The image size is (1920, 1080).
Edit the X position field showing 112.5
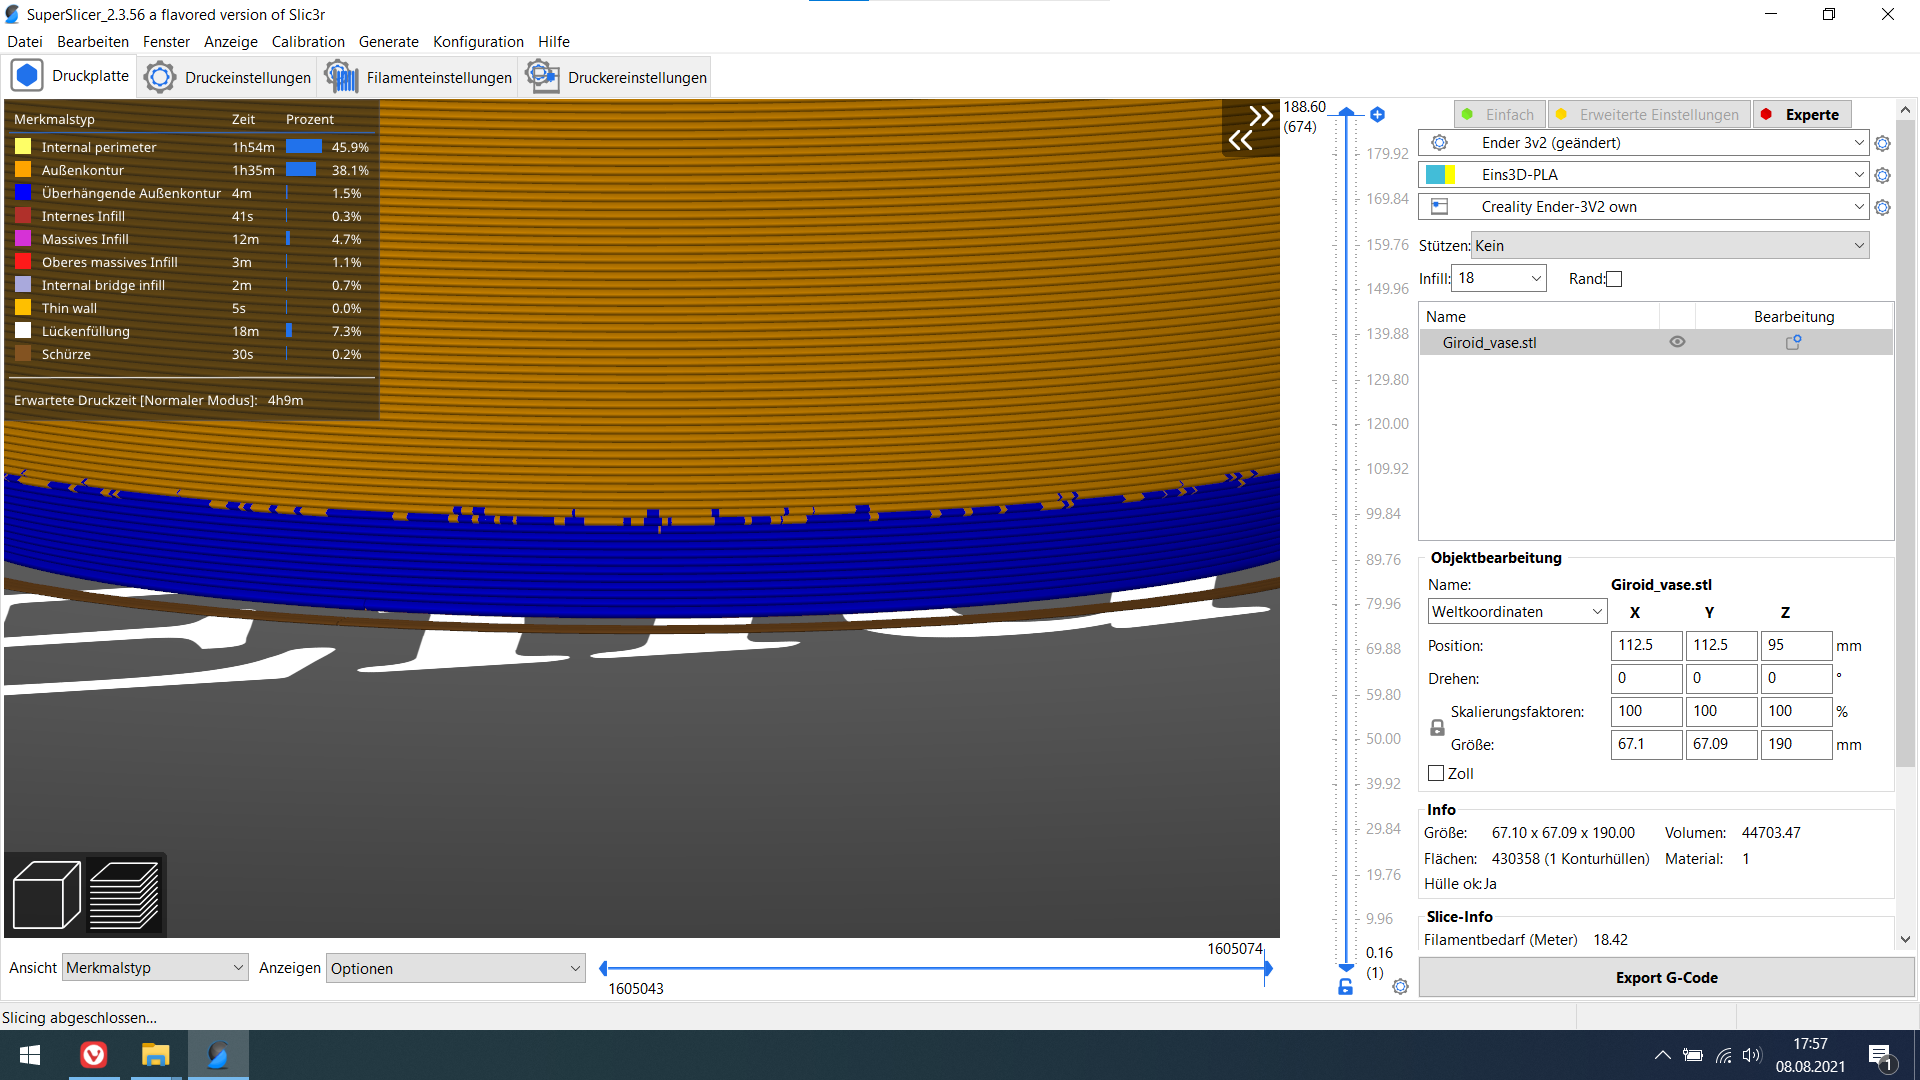(x=1646, y=645)
